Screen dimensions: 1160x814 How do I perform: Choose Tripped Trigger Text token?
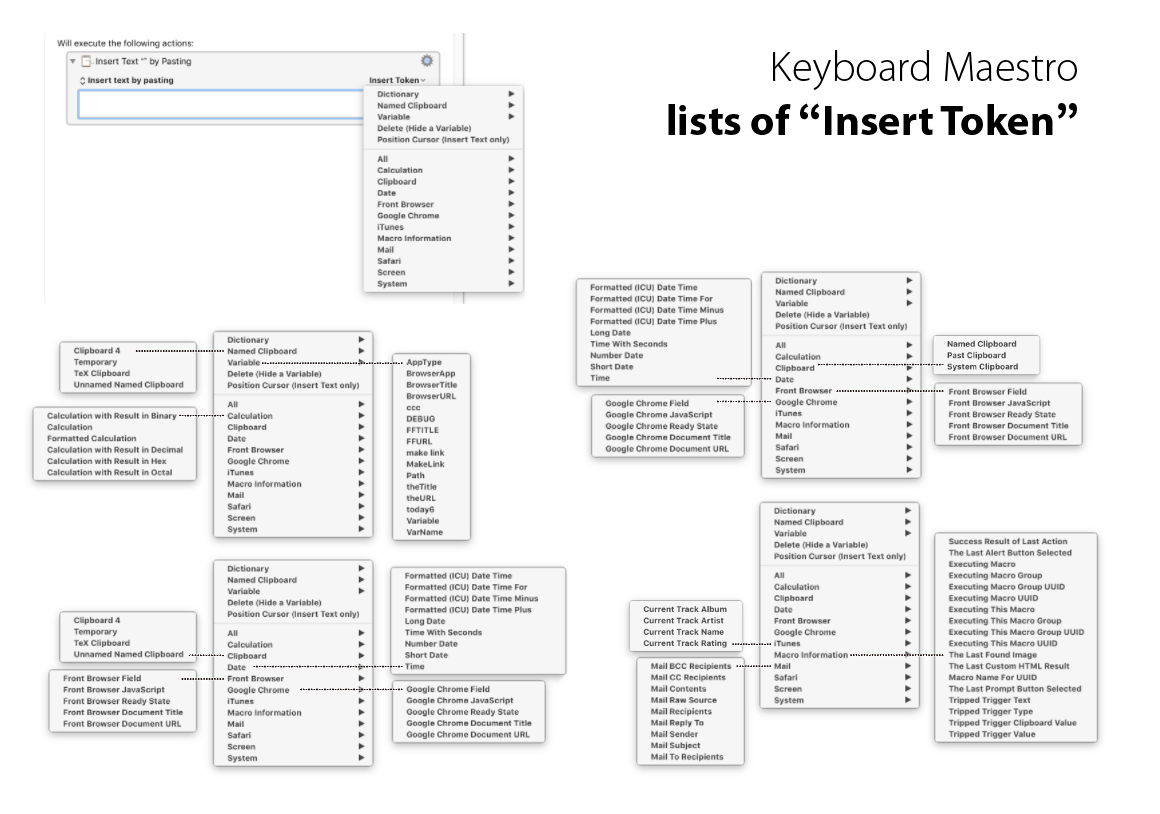(989, 700)
